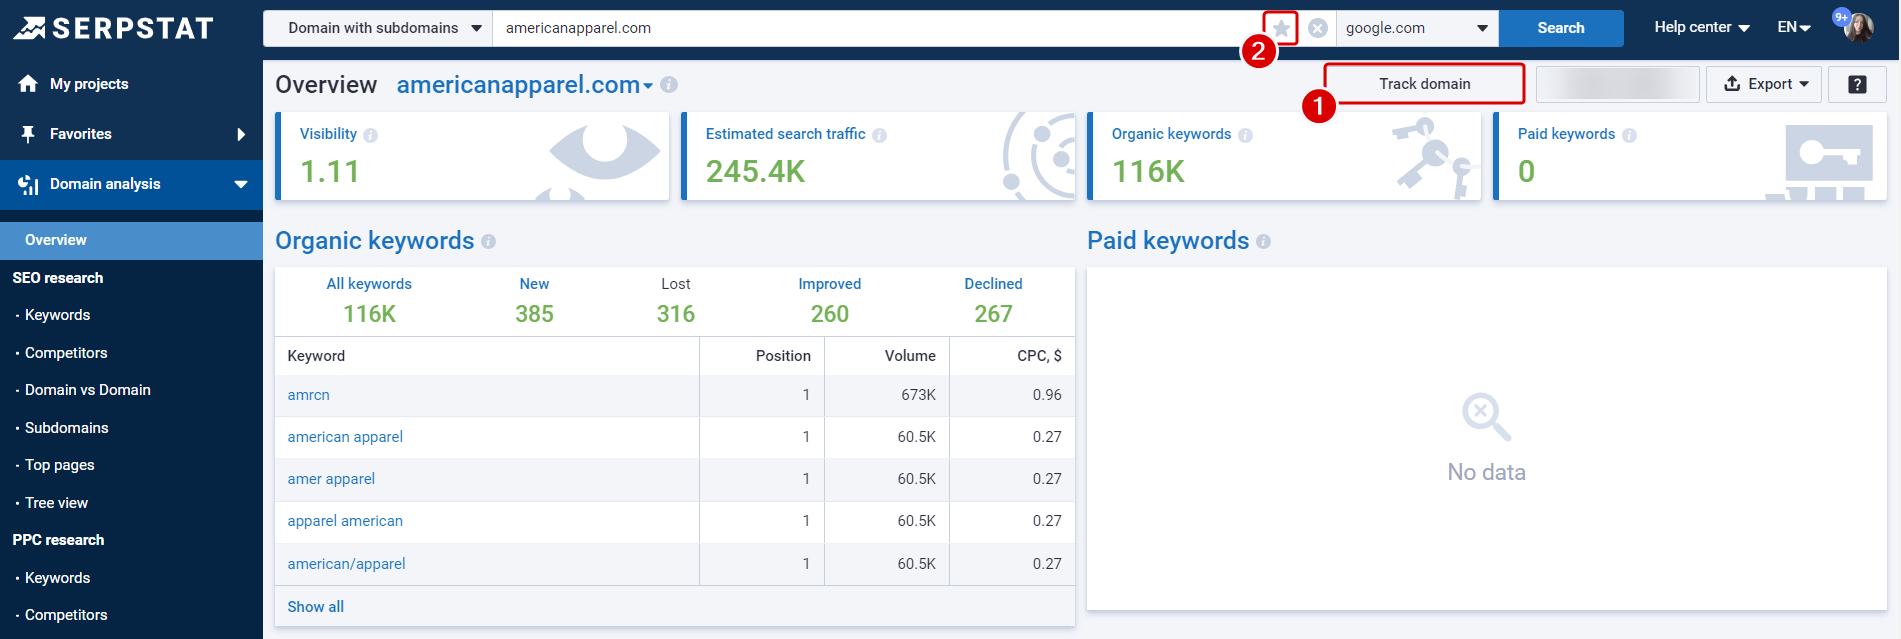The width and height of the screenshot is (1901, 639).
Task: Click the favorite star icon in search bar
Action: [1280, 28]
